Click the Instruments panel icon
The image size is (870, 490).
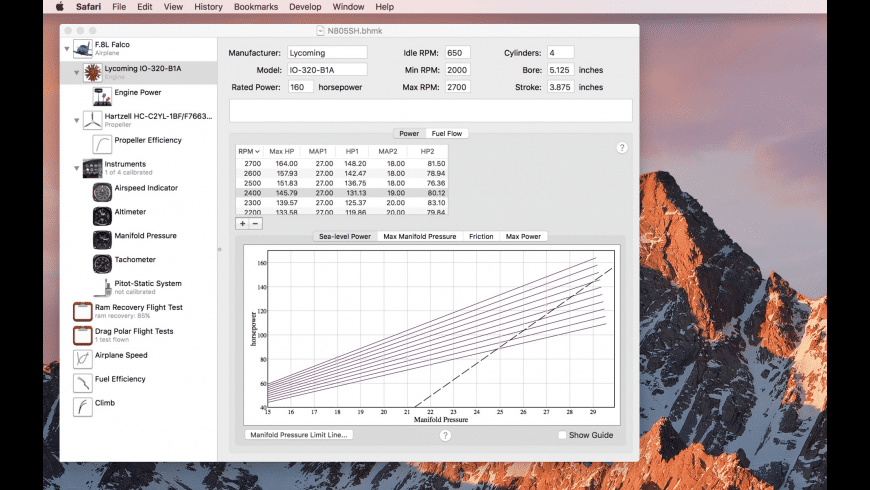[x=92, y=168]
